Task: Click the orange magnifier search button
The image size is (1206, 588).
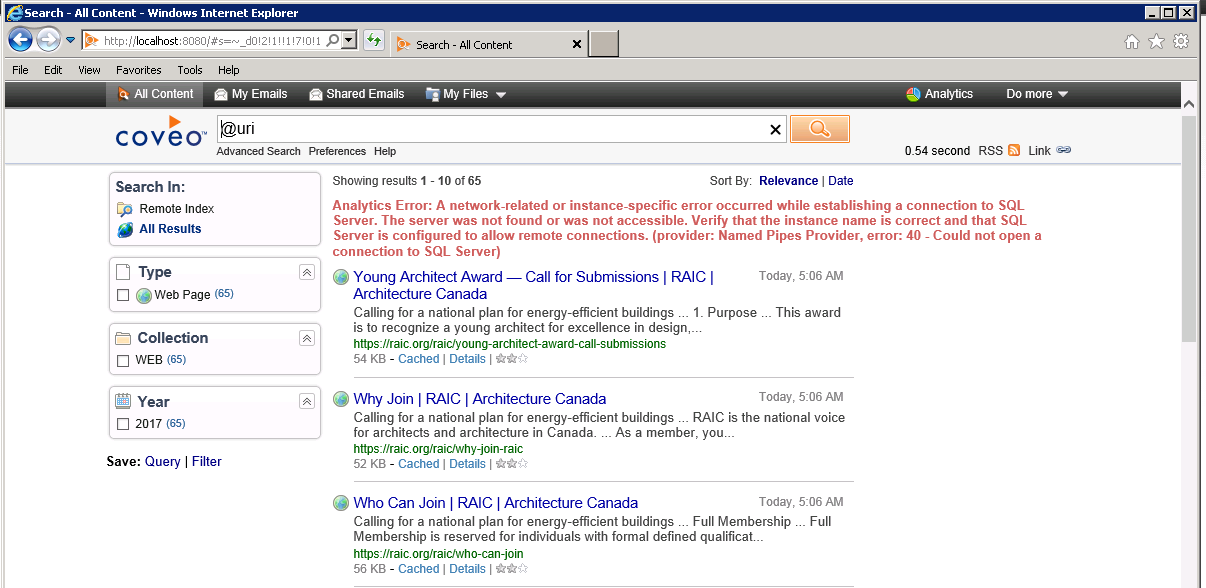Action: [819, 129]
